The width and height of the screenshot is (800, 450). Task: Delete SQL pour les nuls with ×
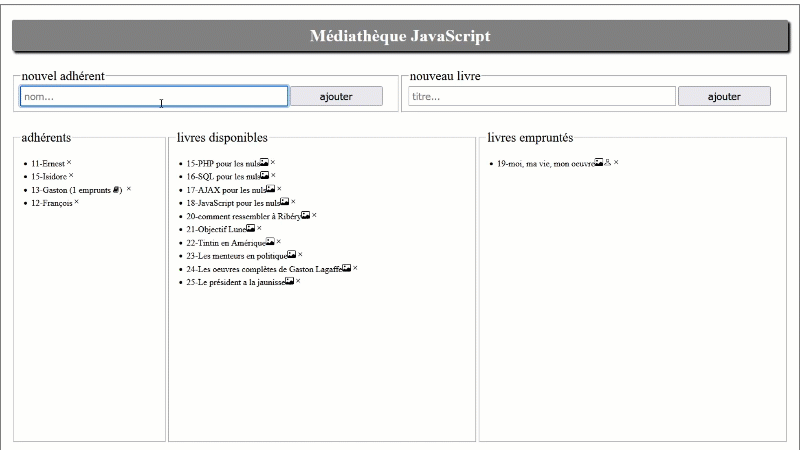coord(273,175)
